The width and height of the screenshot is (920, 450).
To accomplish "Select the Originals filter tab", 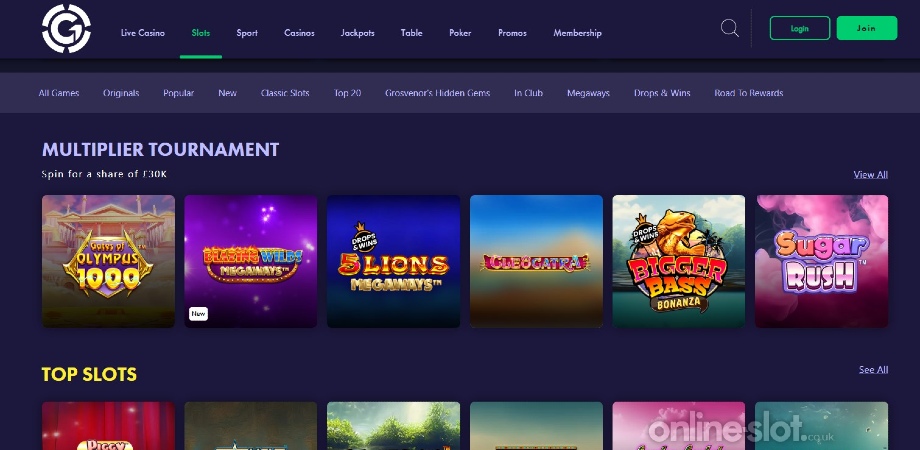I will point(121,93).
